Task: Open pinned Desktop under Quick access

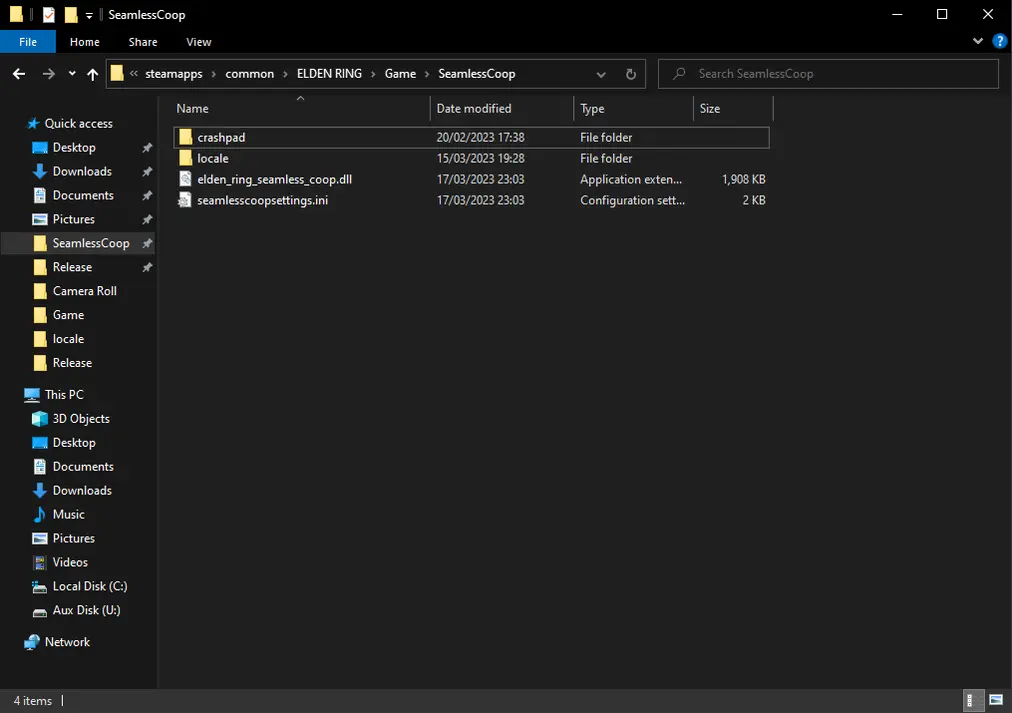Action: (74, 147)
